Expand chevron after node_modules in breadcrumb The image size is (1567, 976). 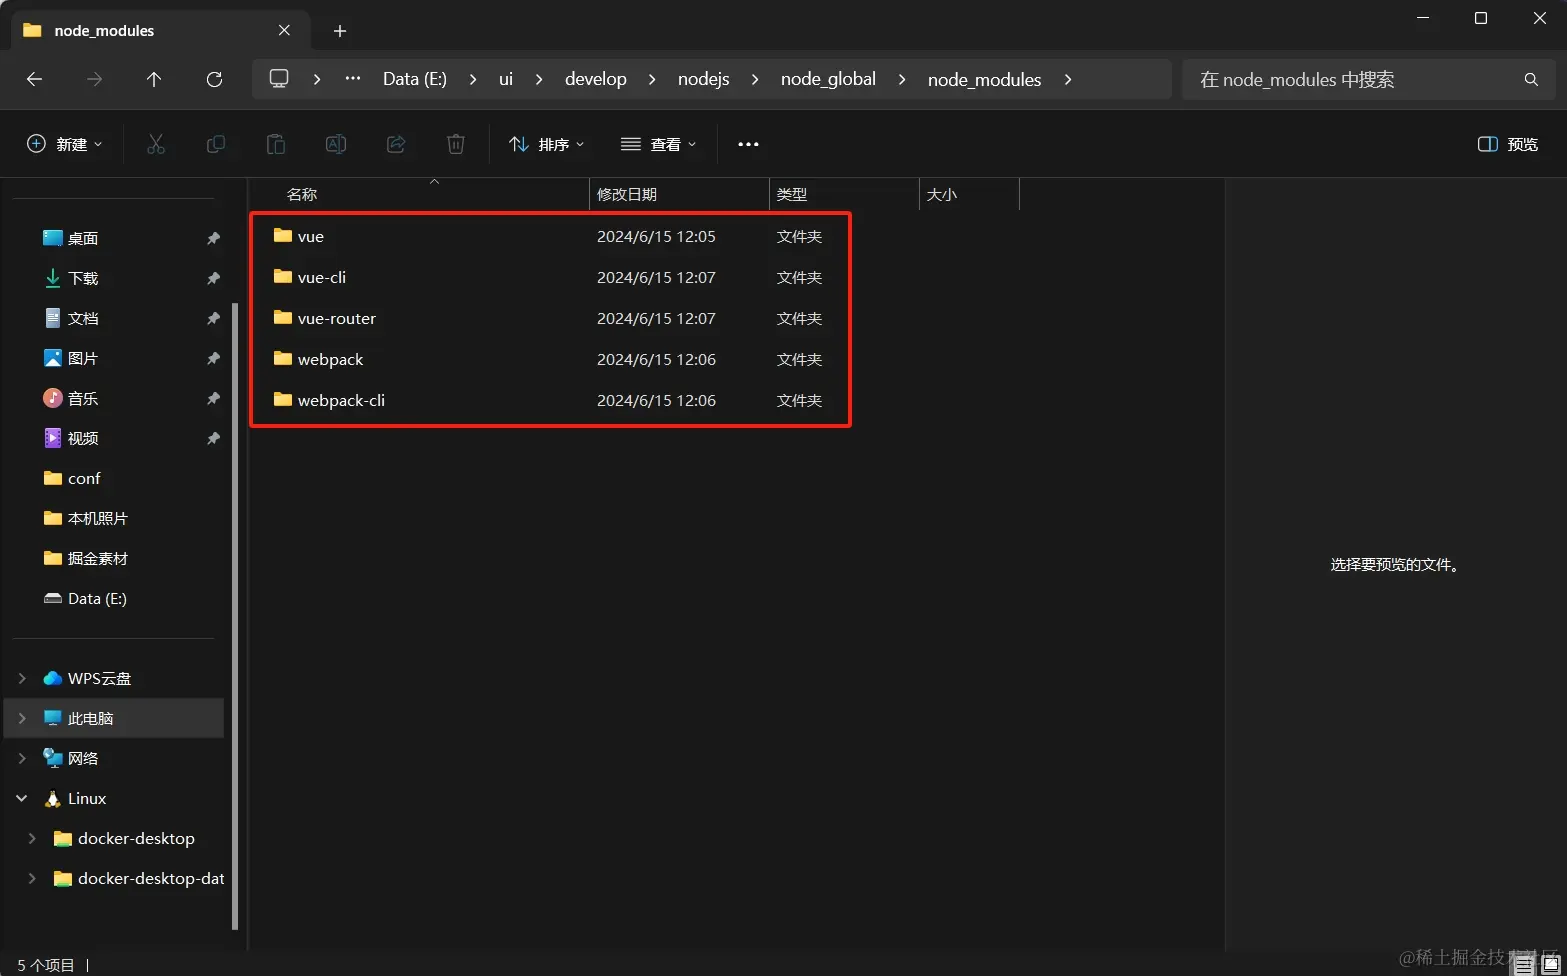pos(1068,79)
